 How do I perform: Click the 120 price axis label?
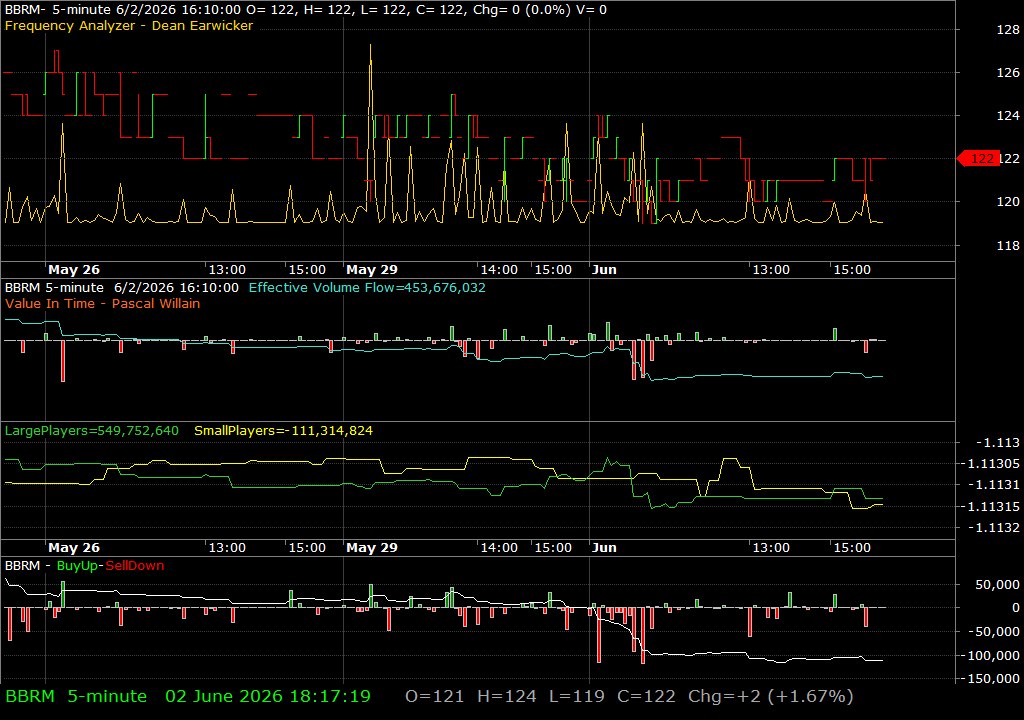1008,201
